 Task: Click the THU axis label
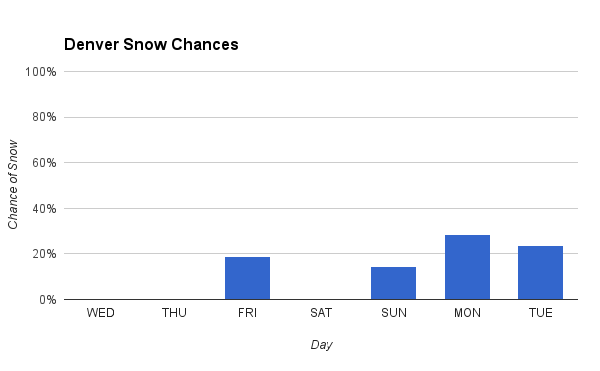[174, 313]
